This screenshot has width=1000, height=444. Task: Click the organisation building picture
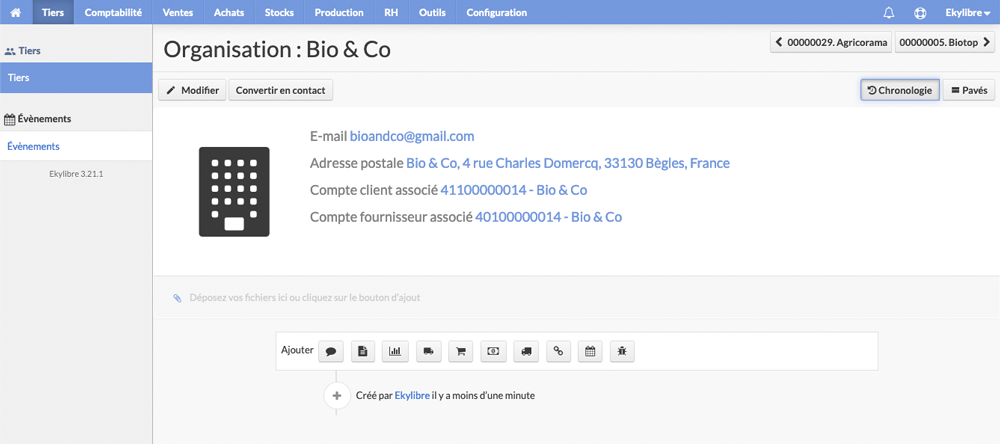[234, 191]
